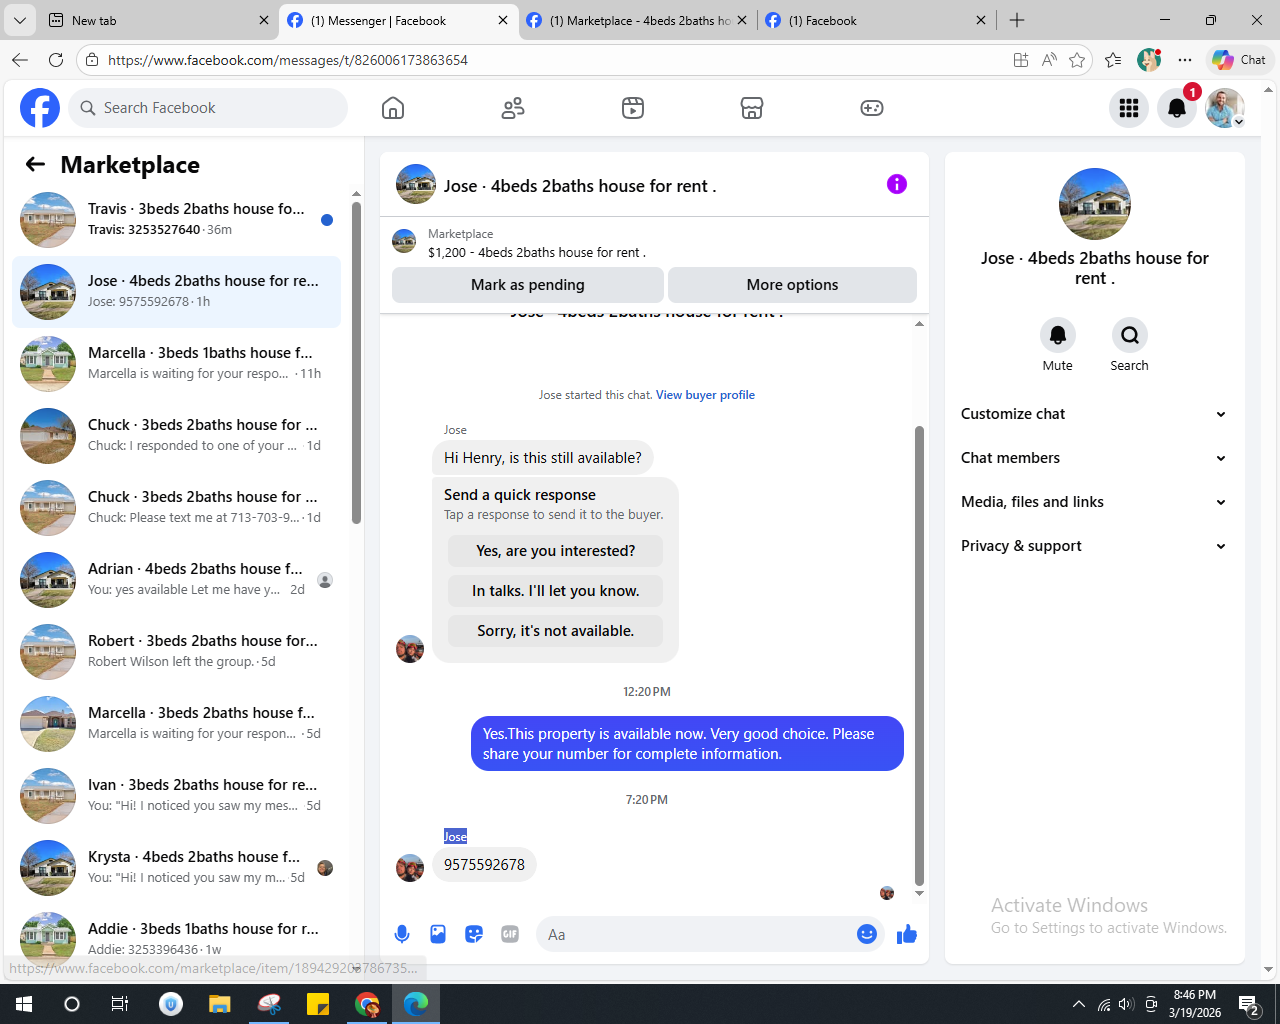
Task: Send quick reply Sorry, it's not available.
Action: coord(555,631)
